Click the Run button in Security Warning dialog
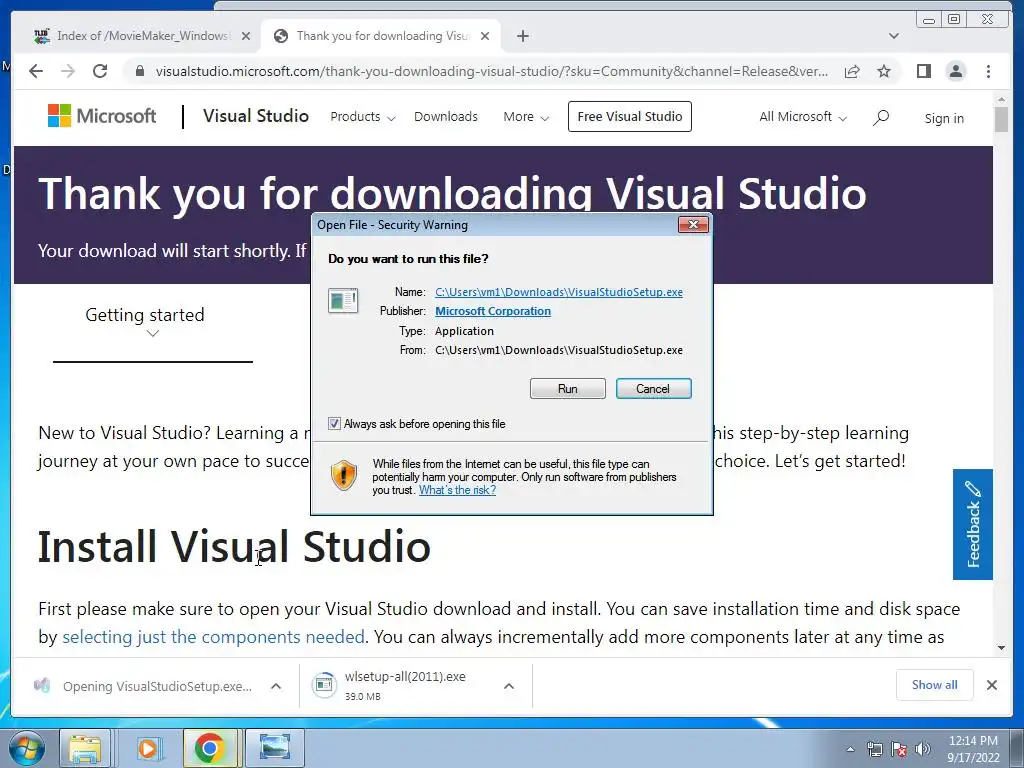This screenshot has height=768, width=1024. pos(568,389)
